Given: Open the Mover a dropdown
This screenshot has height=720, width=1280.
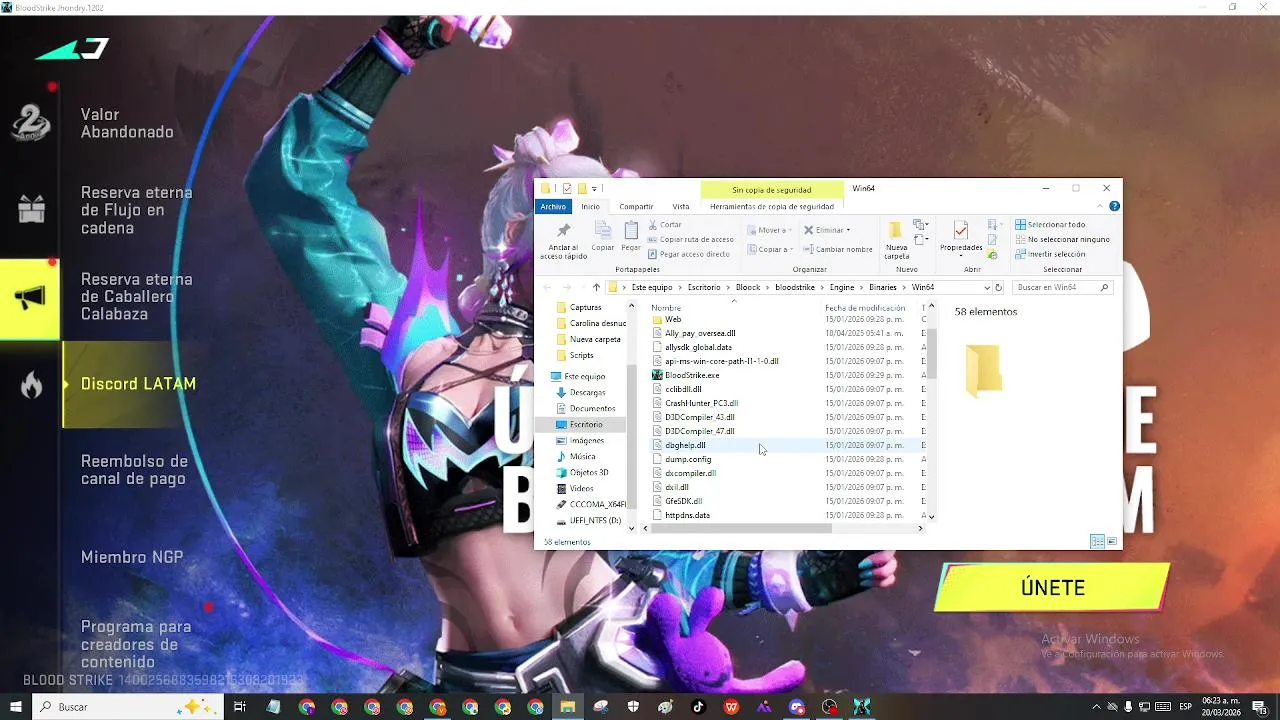Looking at the screenshot, I should 769,230.
